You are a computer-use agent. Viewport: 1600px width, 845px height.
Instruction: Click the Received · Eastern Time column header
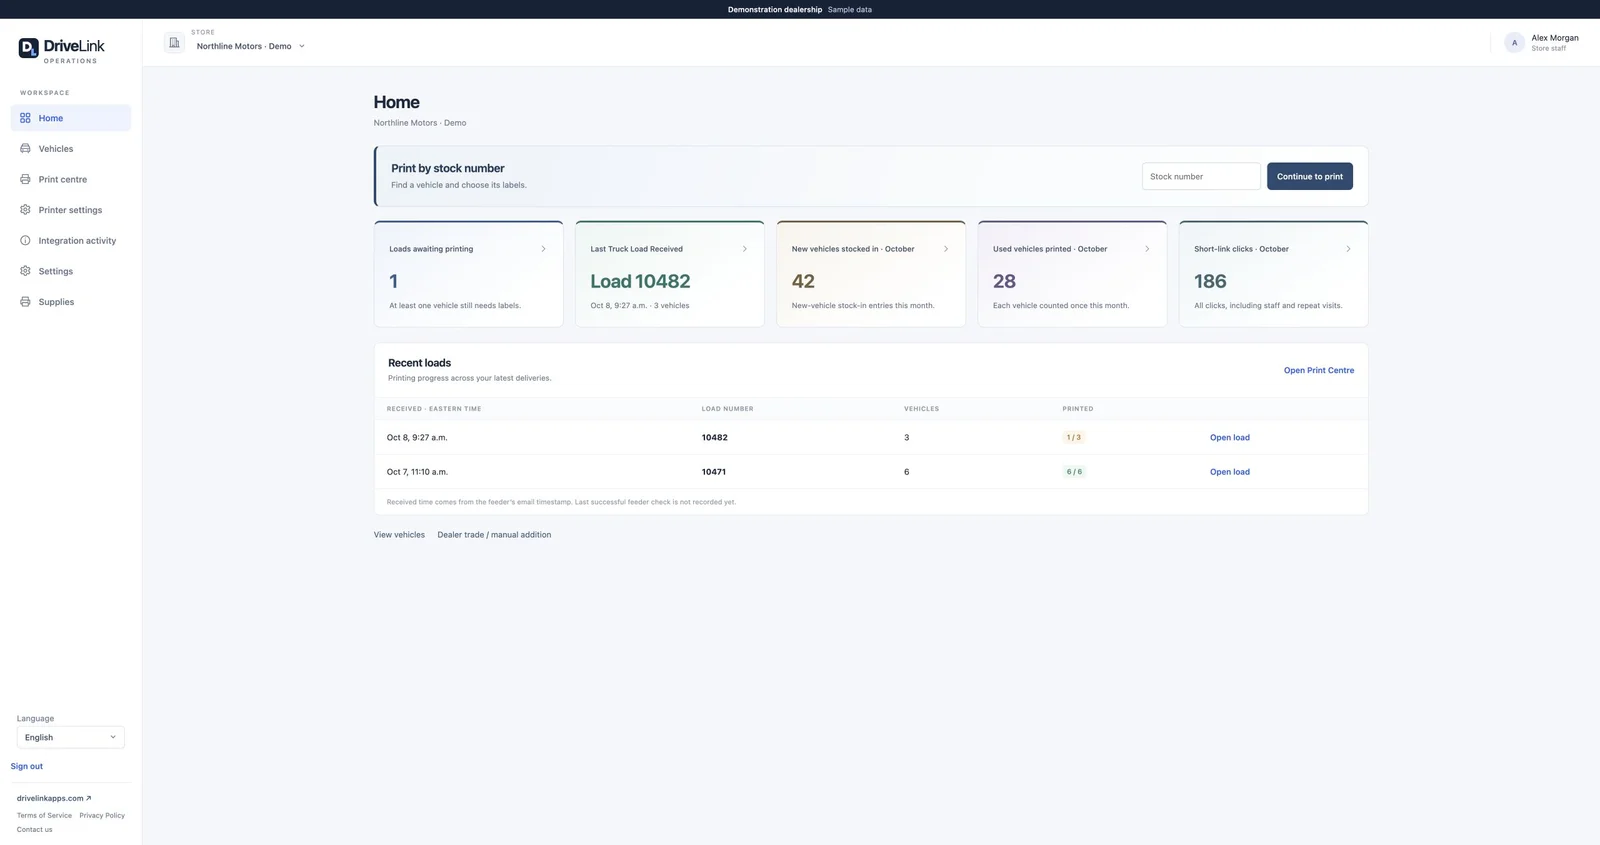tap(434, 409)
